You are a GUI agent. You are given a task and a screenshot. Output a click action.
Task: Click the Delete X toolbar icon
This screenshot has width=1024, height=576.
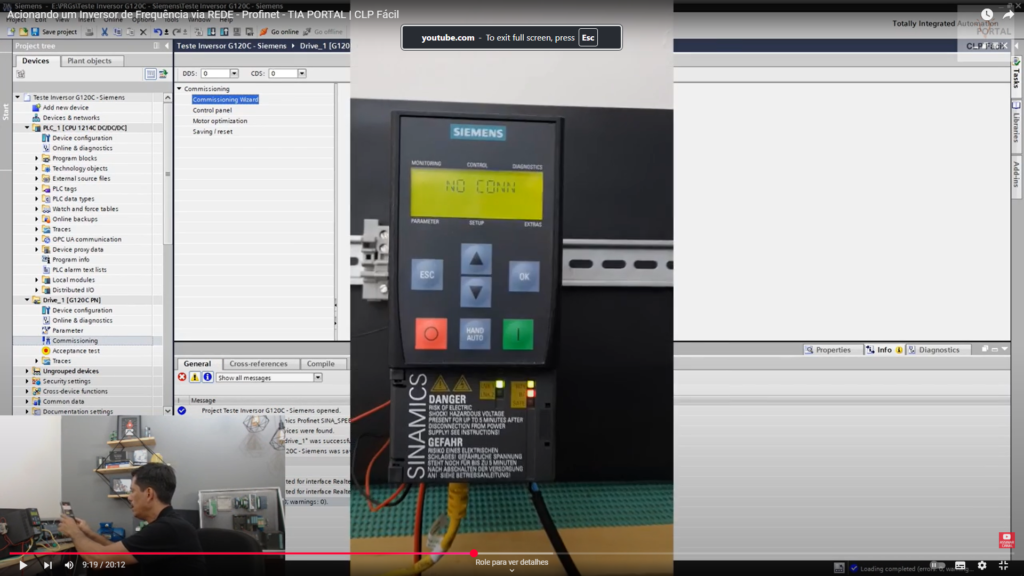click(143, 31)
